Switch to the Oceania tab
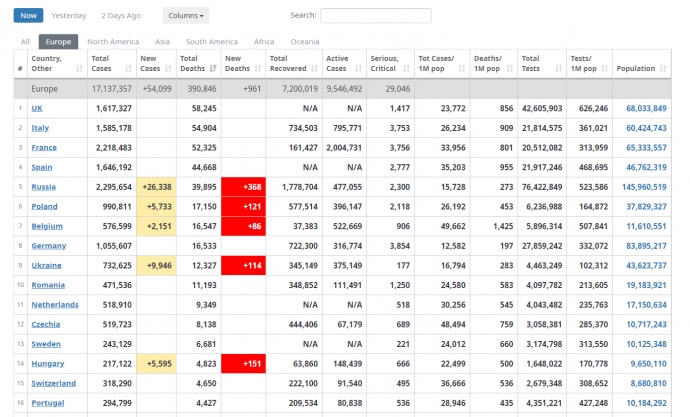The width and height of the screenshot is (690, 417). 304,42
